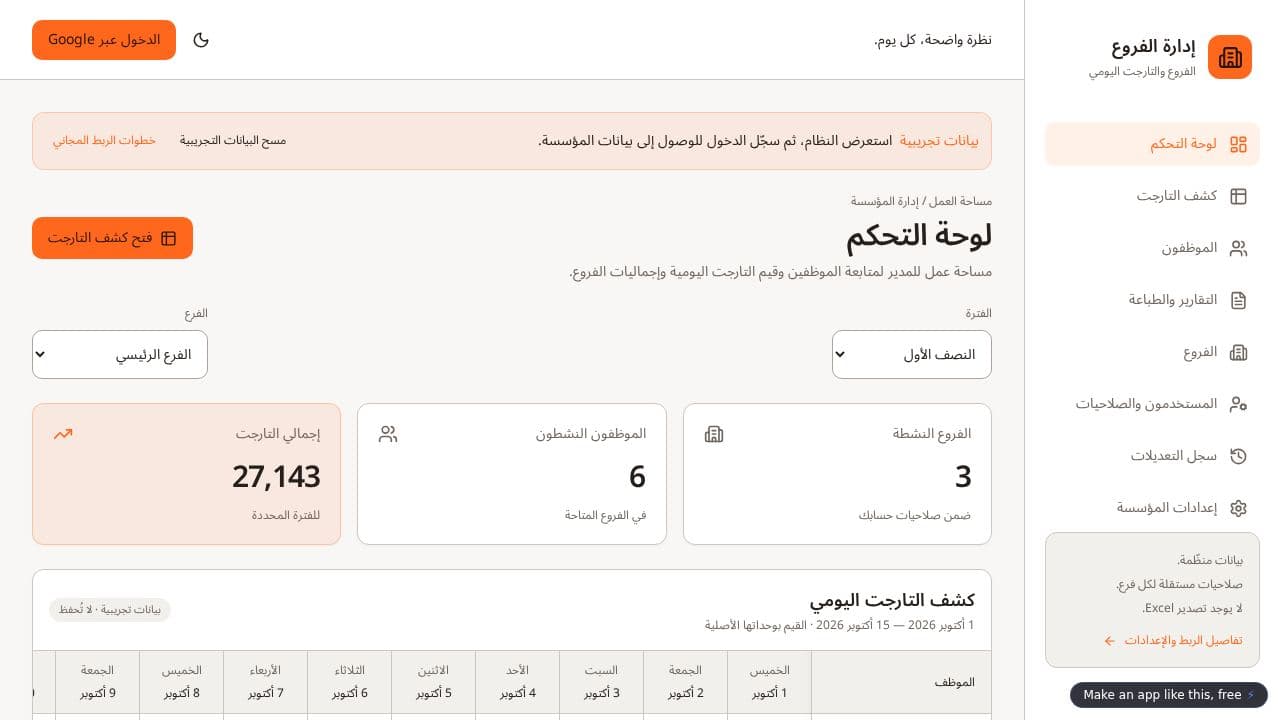Image resolution: width=1280 pixels, height=720 pixels.
Task: Click building icon on الفروع النشطة card
Action: [x=714, y=434]
